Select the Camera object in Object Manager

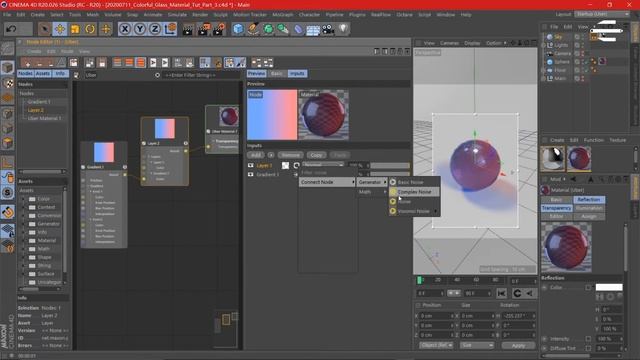(562, 53)
